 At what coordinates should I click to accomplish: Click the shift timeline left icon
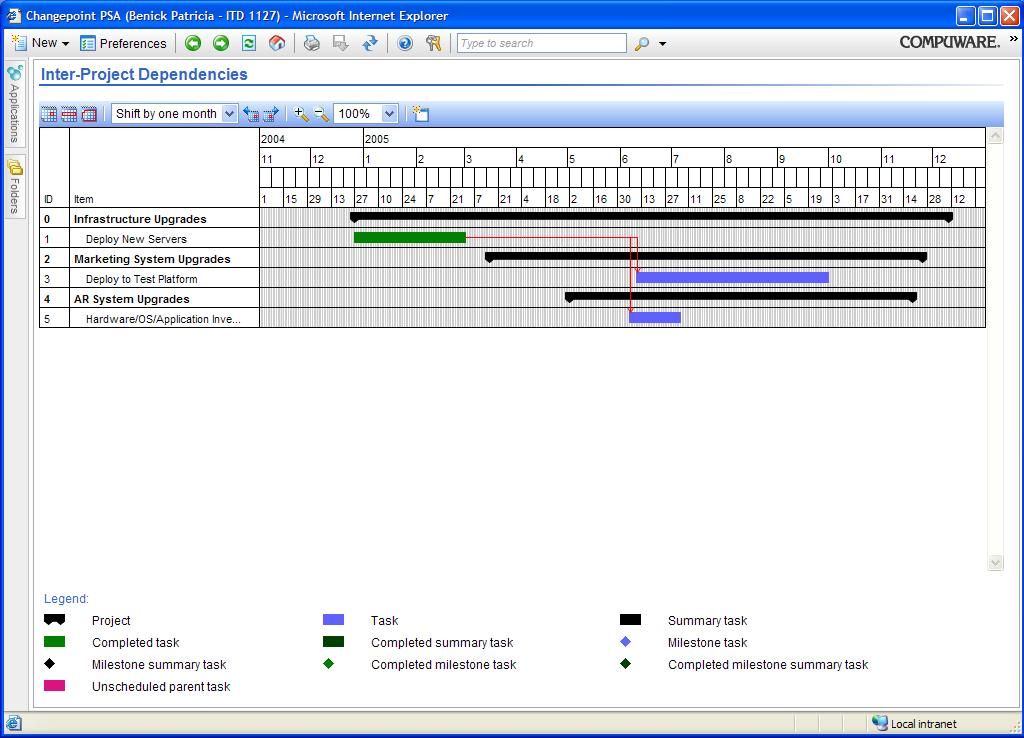(251, 114)
